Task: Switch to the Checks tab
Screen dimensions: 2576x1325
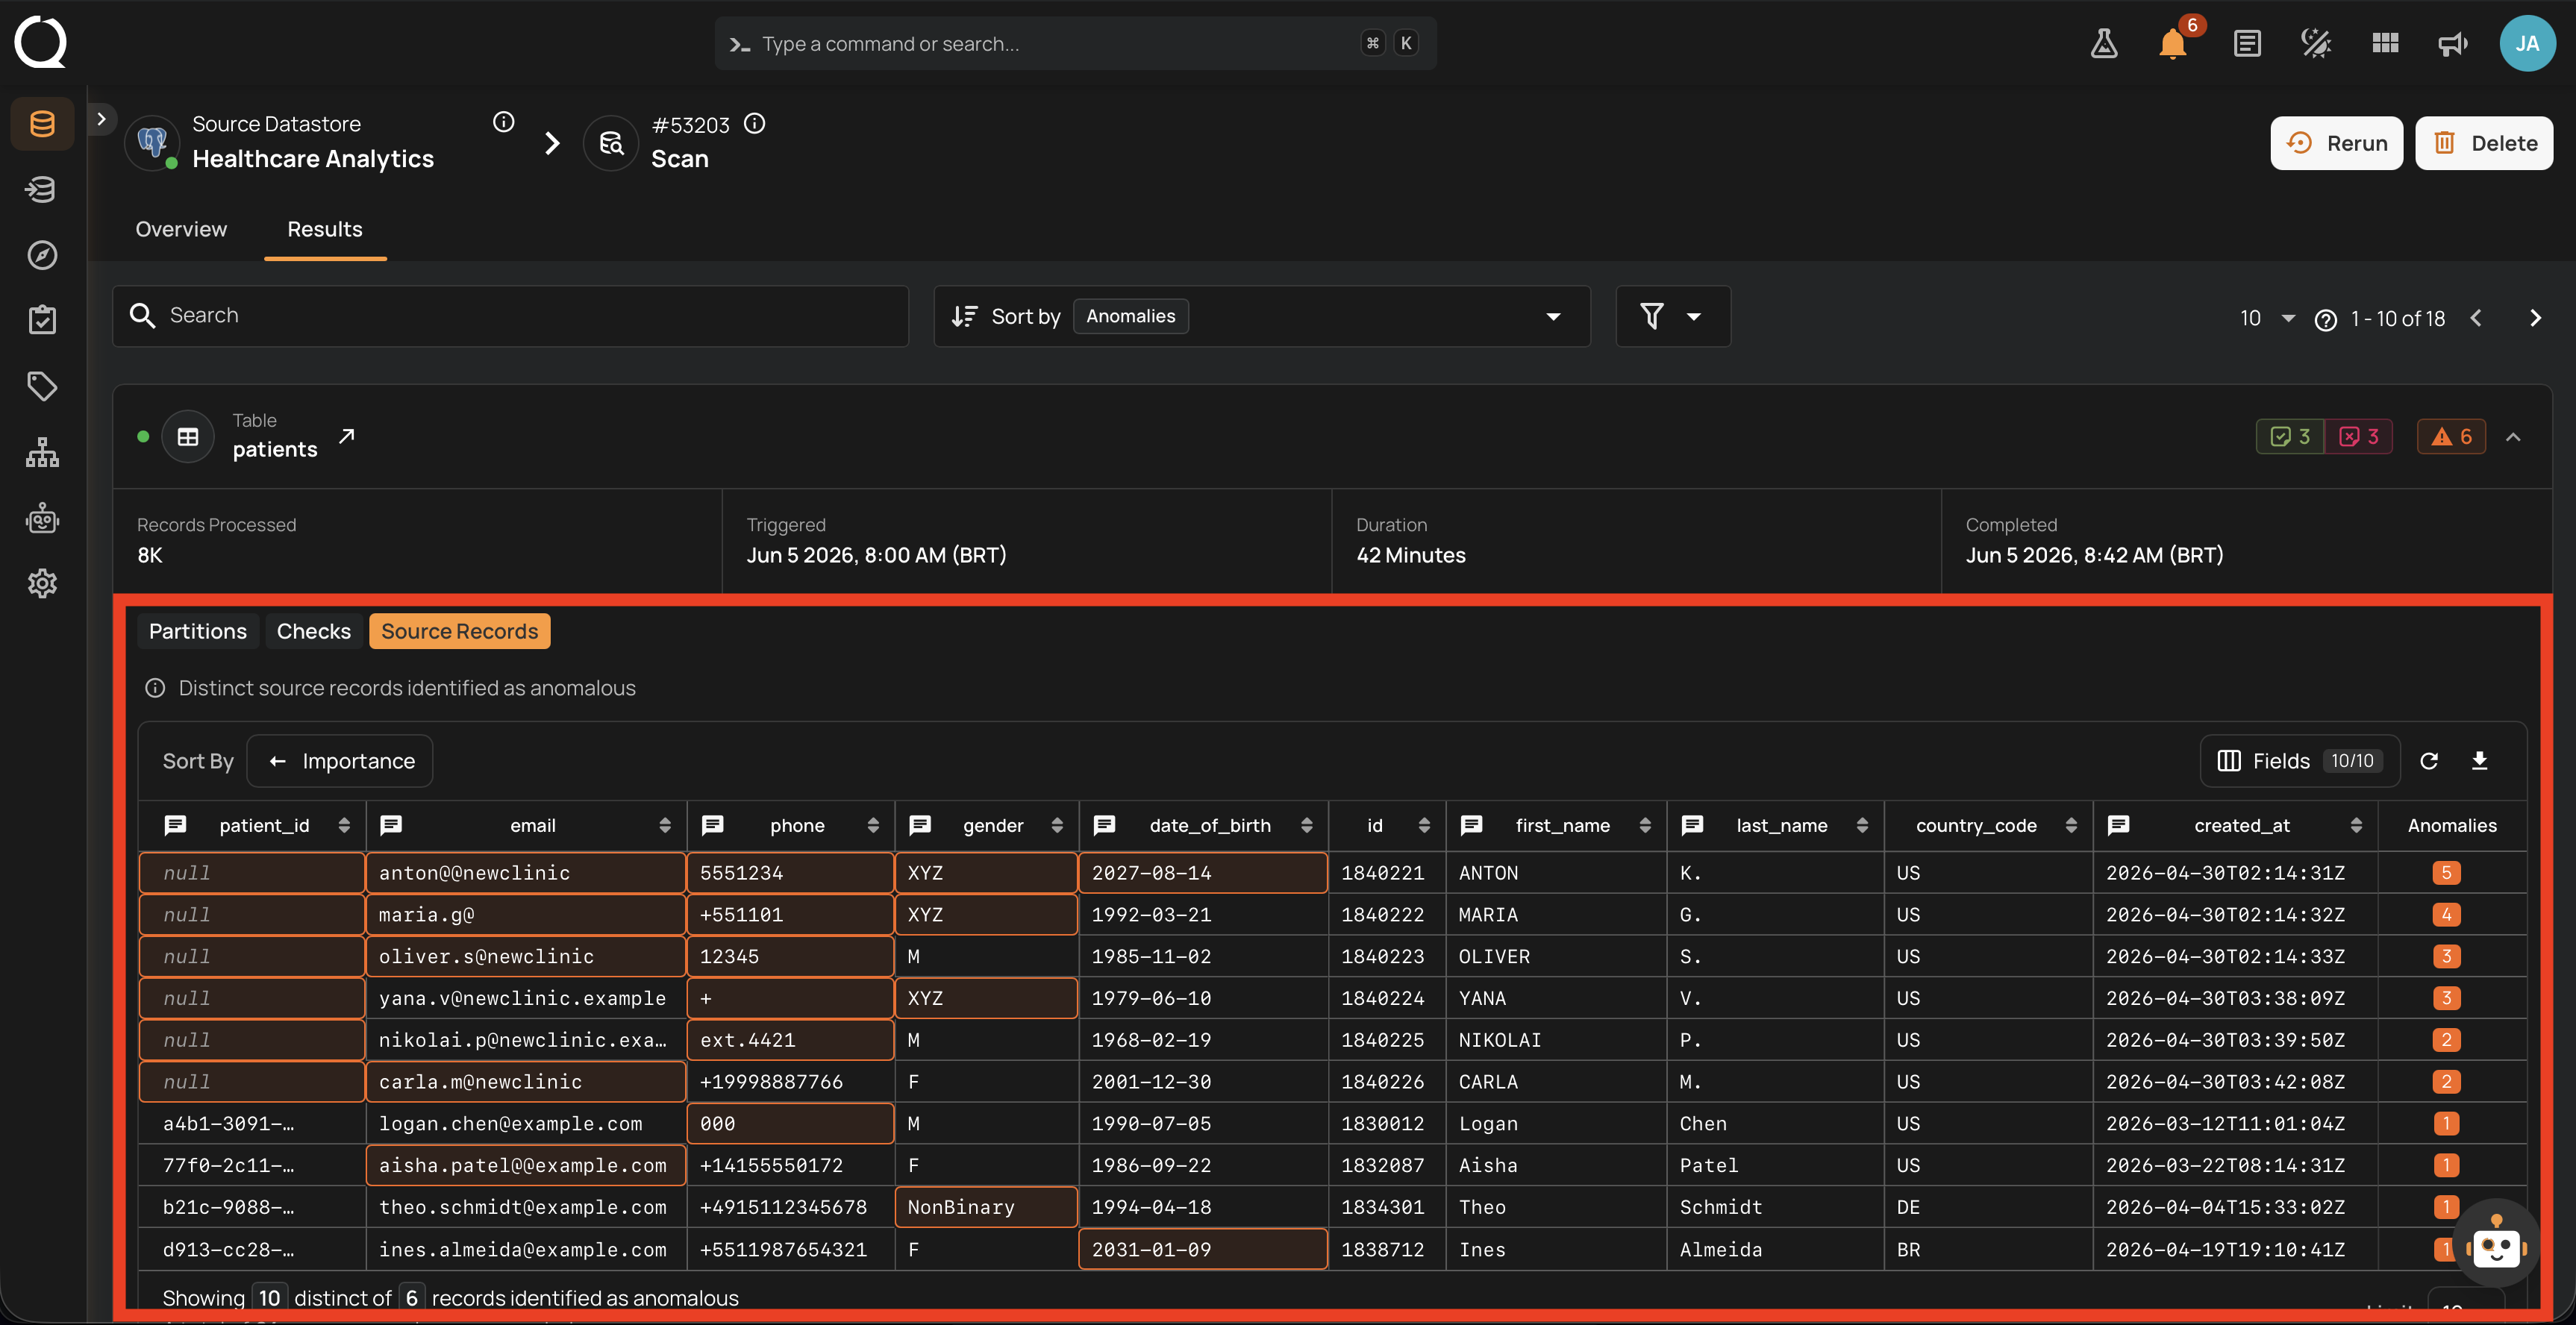Action: click(x=314, y=631)
